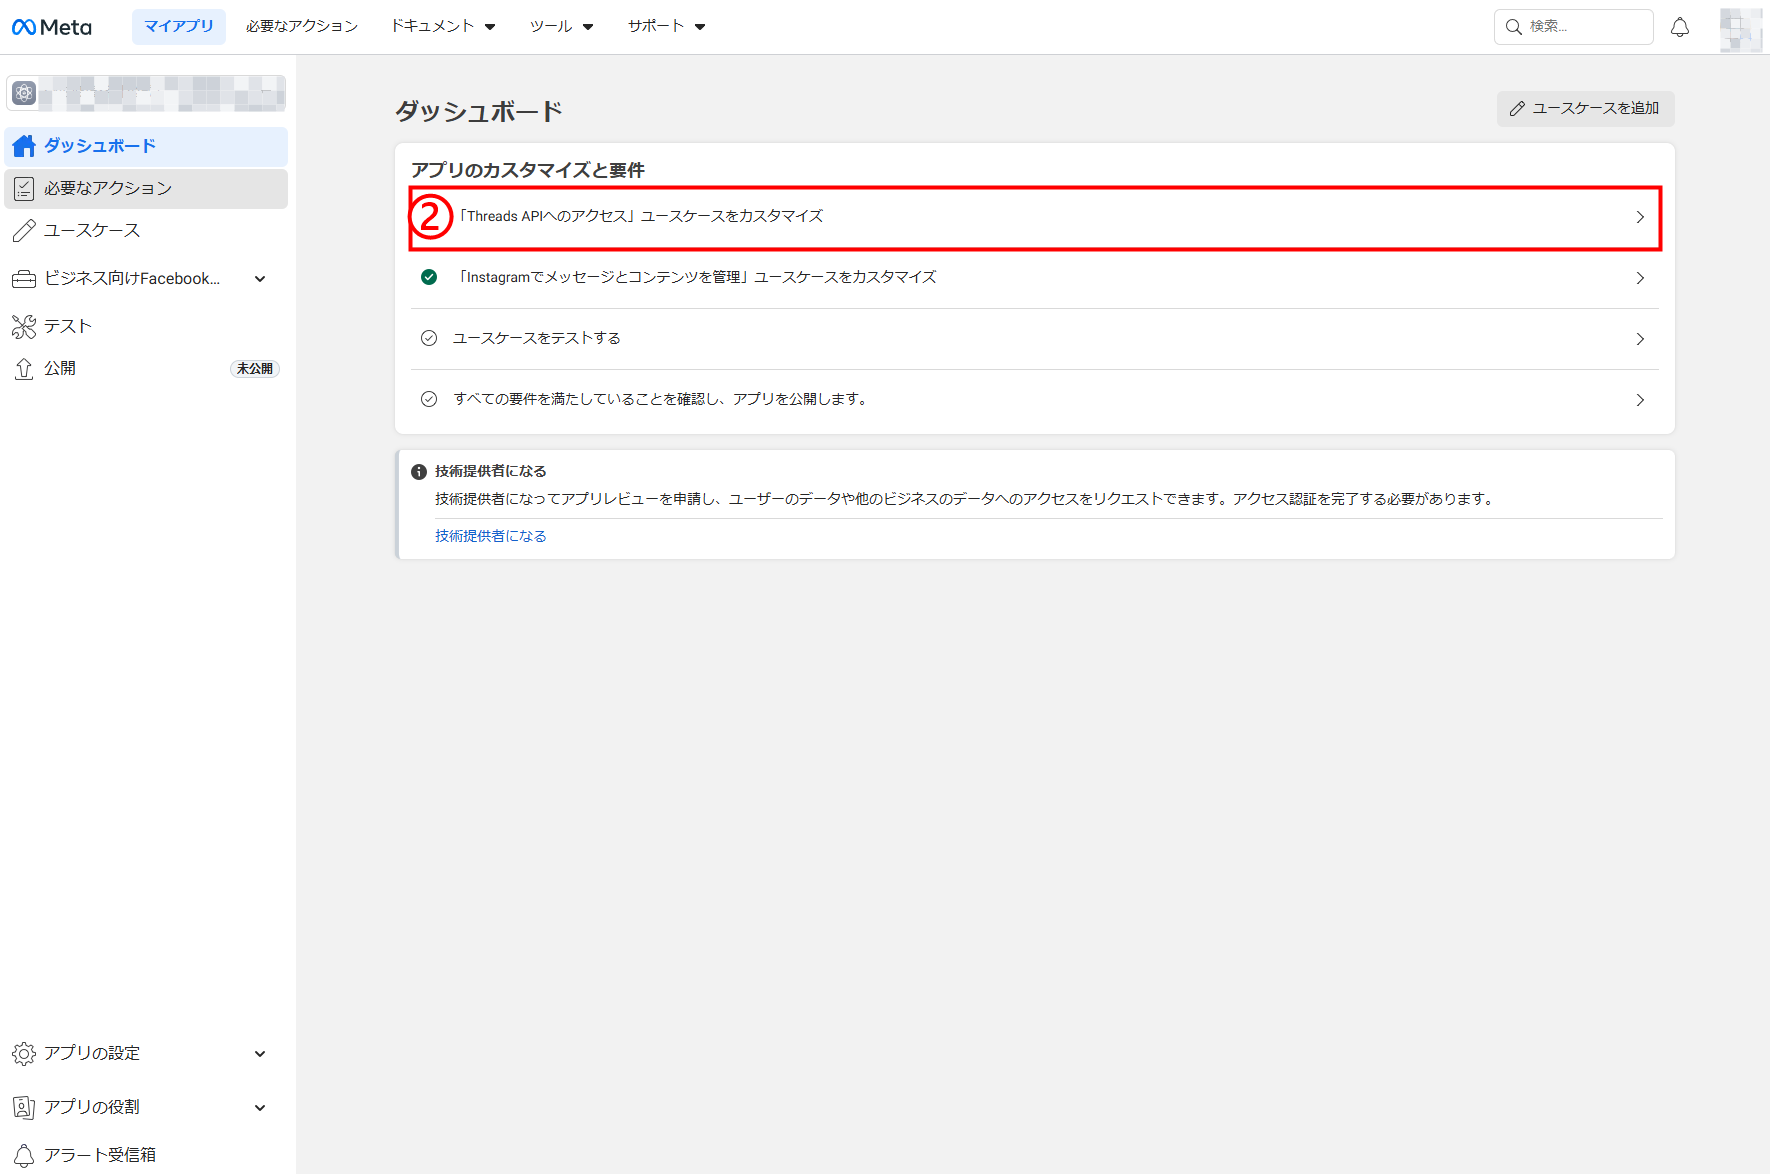Viewport: 1770px width, 1174px height.
Task: Expand the ツール dropdown menu
Action: point(562,26)
